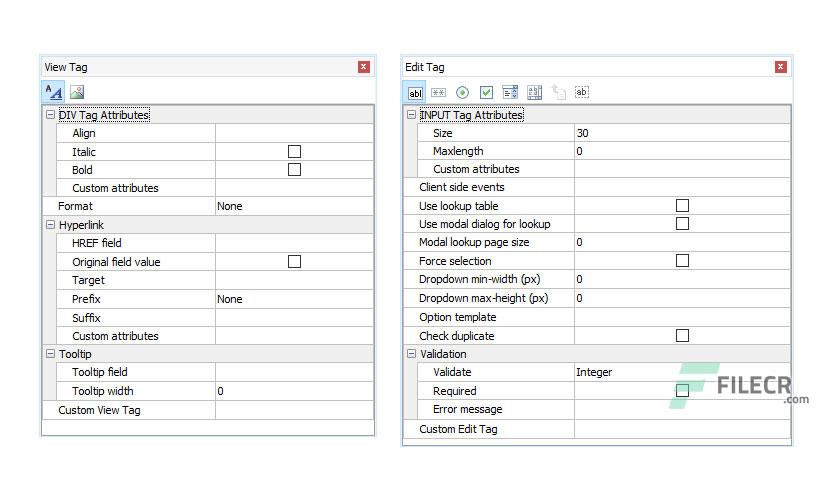
Task: Collapse the DIV Tag Attributes section
Action: 50,115
